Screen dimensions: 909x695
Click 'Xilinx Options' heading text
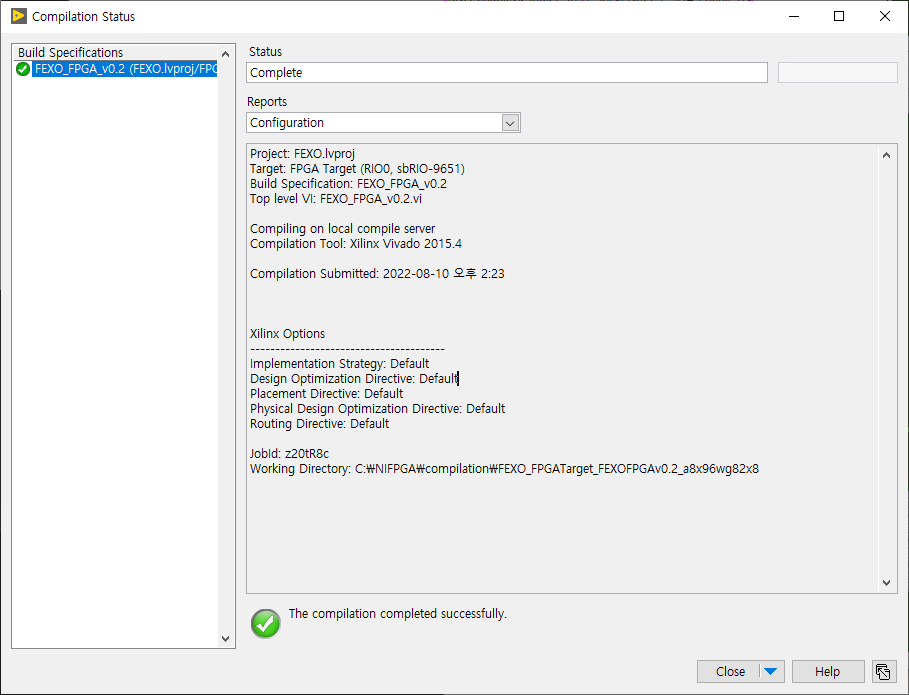(287, 334)
